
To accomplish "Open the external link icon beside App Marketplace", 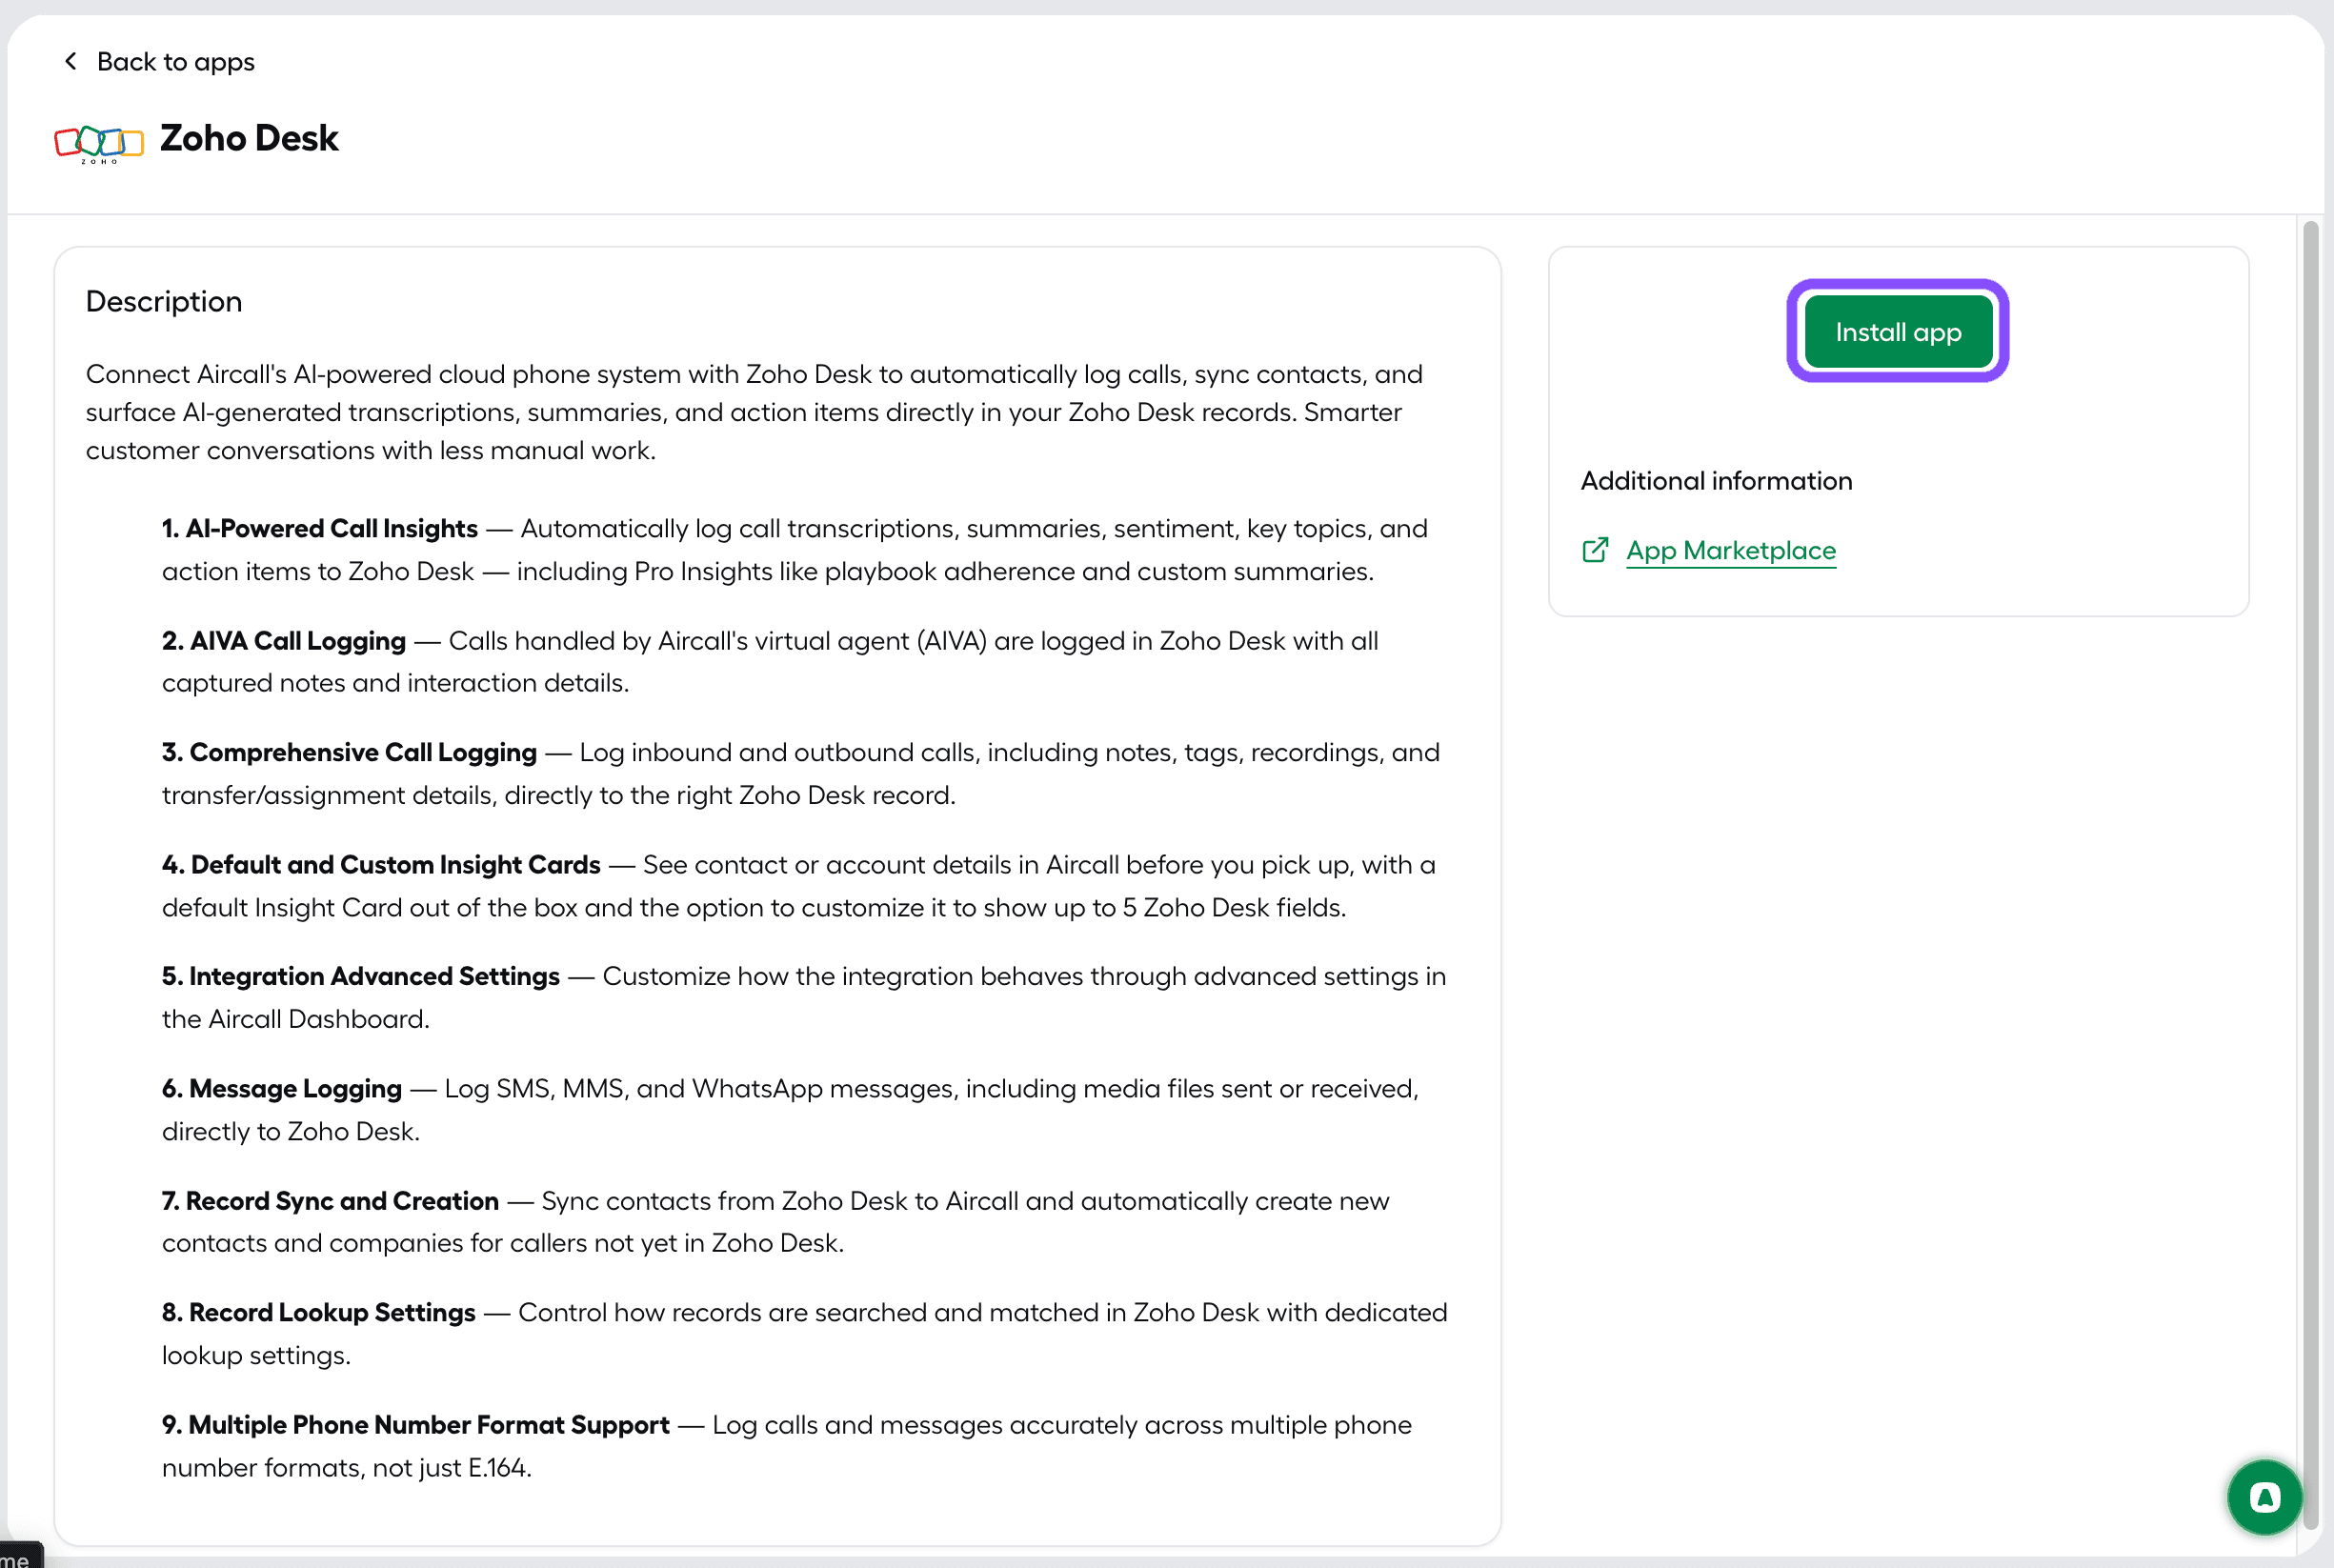I will [x=1595, y=550].
